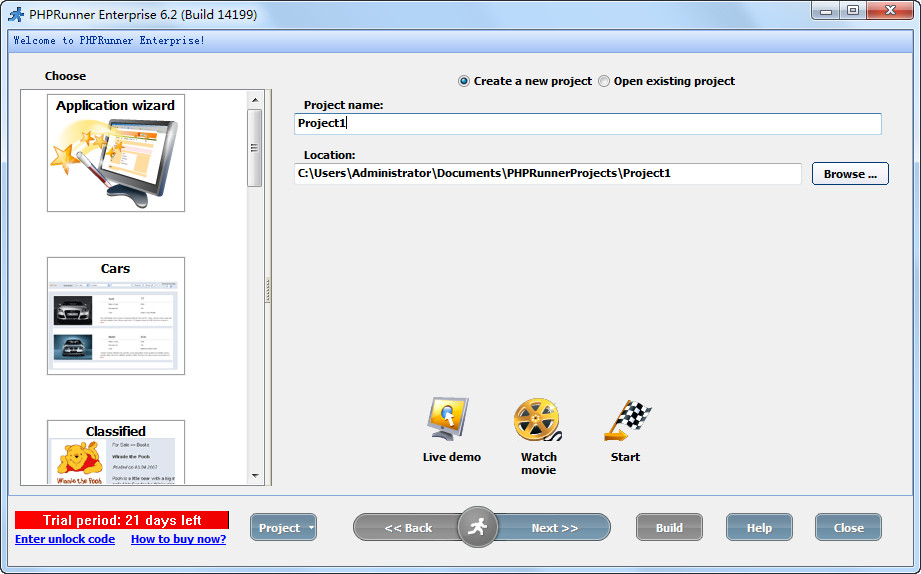Click the Start label text
This screenshot has width=921, height=574.
pos(625,457)
